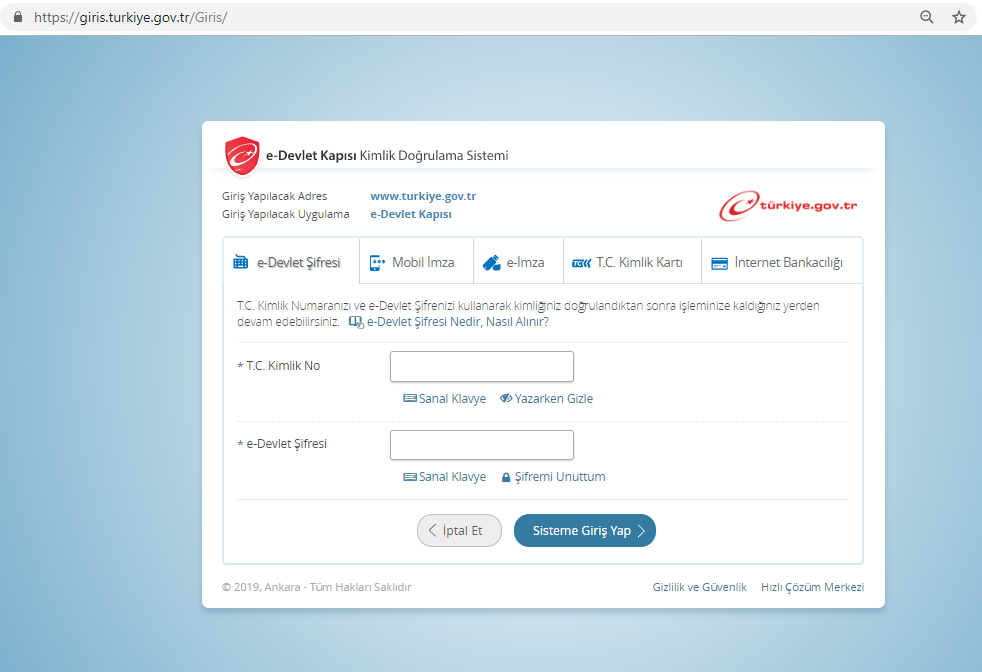Select the T.C. Kimlik Kartı tab

[633, 262]
